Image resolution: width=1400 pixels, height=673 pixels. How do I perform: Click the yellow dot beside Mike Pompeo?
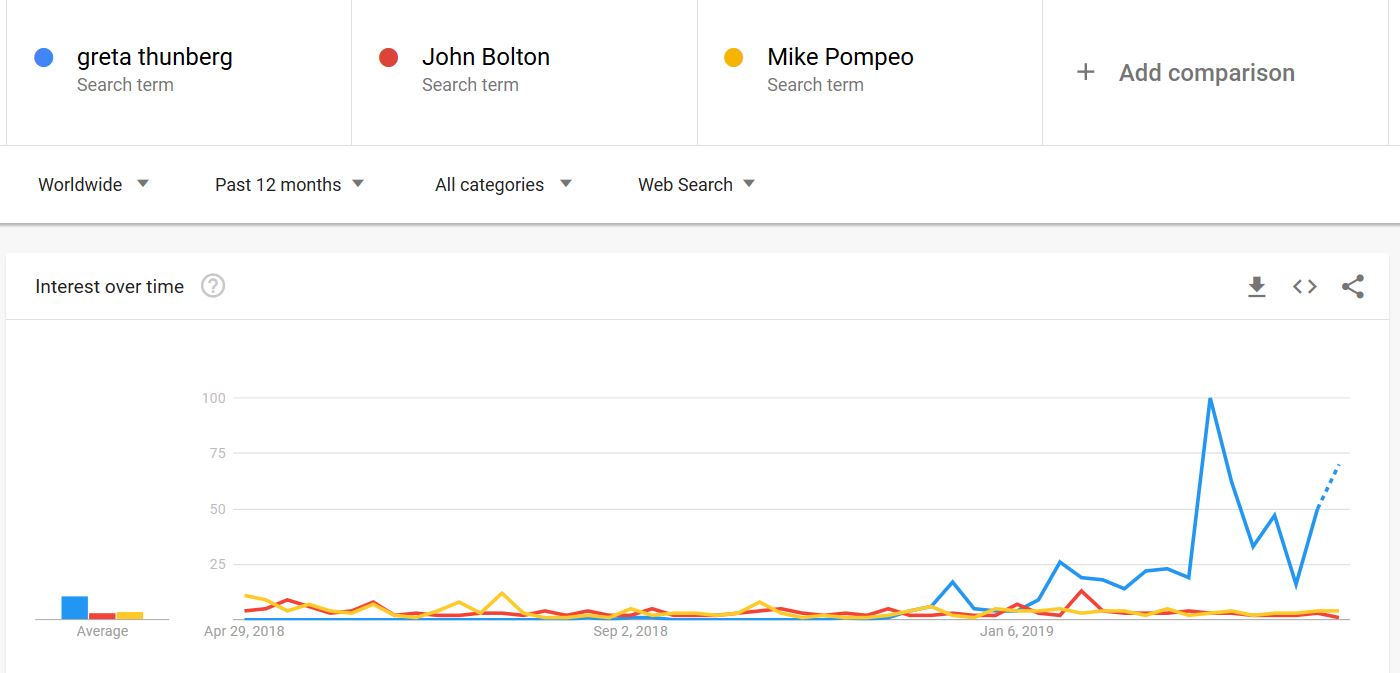point(734,58)
